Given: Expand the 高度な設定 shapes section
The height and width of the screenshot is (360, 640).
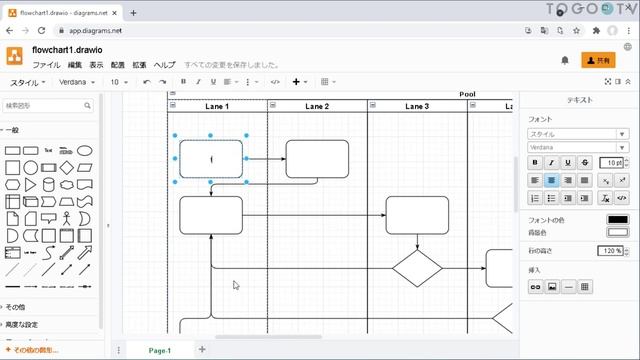Looking at the screenshot, I should [x=20, y=324].
